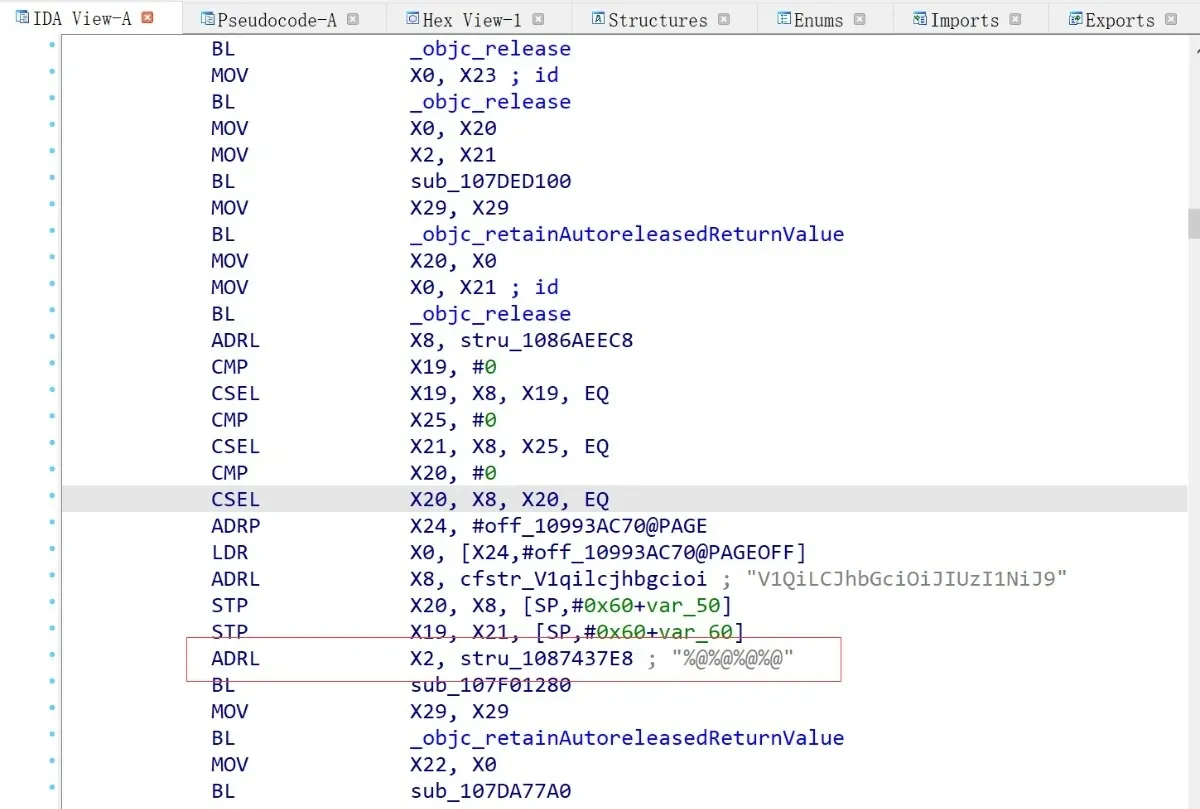The width and height of the screenshot is (1200, 809).
Task: Select sub_107DED100 call target
Action: 491,181
